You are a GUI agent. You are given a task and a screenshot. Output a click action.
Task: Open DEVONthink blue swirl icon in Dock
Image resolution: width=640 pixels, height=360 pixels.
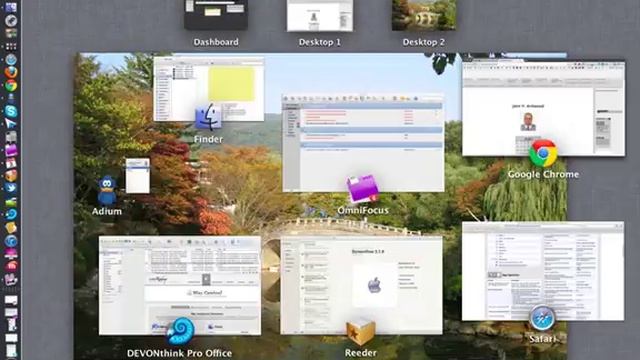coord(11,214)
